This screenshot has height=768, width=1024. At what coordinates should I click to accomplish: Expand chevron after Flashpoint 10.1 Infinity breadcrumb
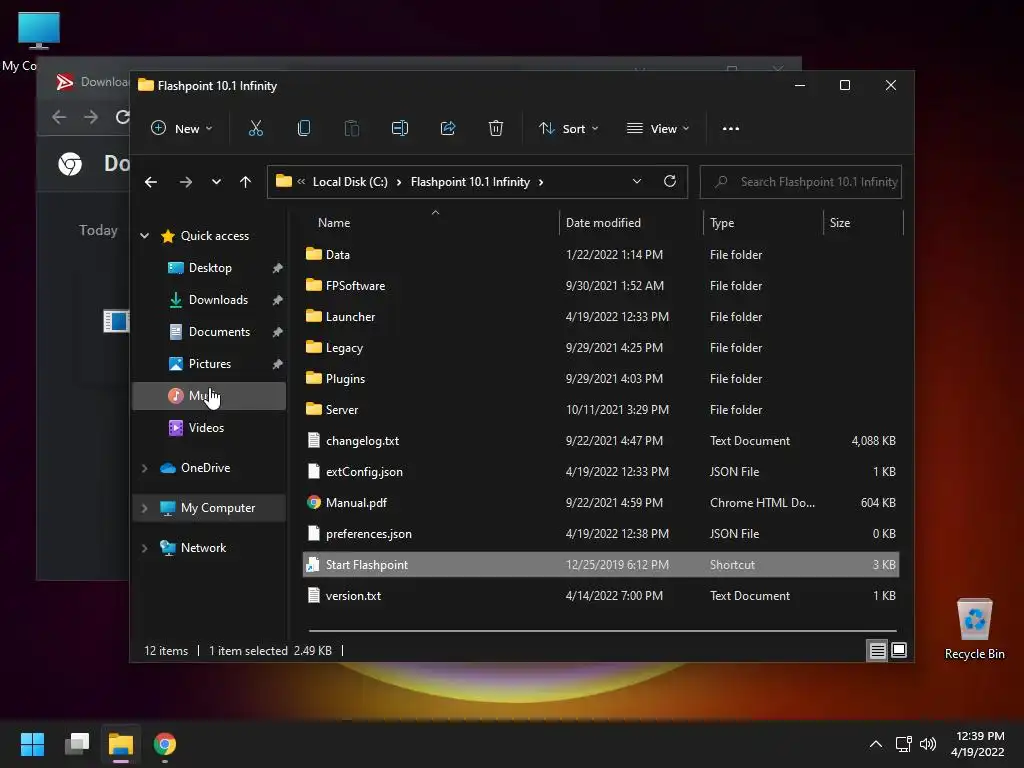point(541,182)
